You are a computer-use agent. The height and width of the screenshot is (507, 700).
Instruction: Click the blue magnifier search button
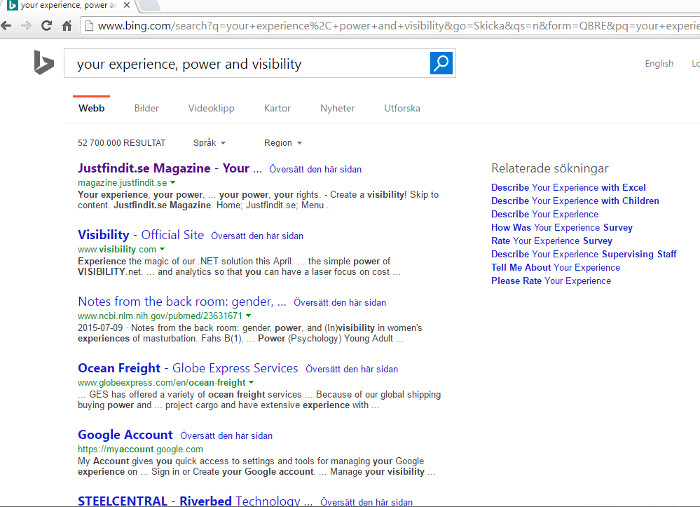pos(441,63)
